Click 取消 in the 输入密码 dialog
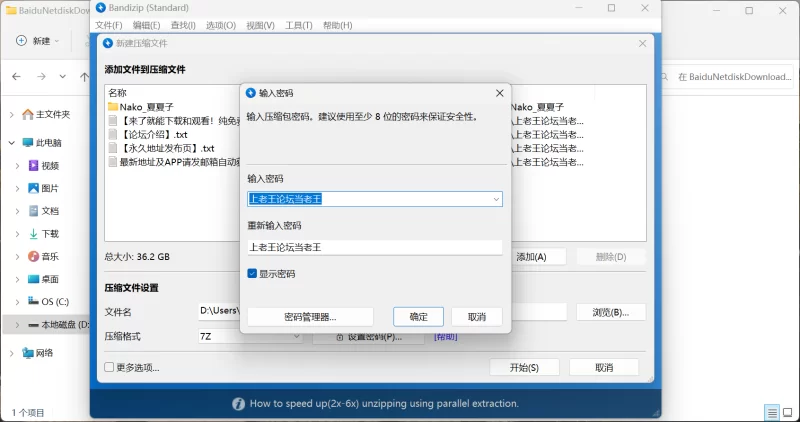 tap(477, 317)
